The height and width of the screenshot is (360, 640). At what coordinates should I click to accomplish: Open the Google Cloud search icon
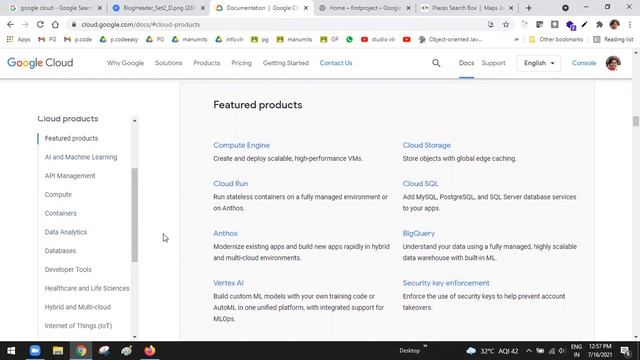coord(436,63)
